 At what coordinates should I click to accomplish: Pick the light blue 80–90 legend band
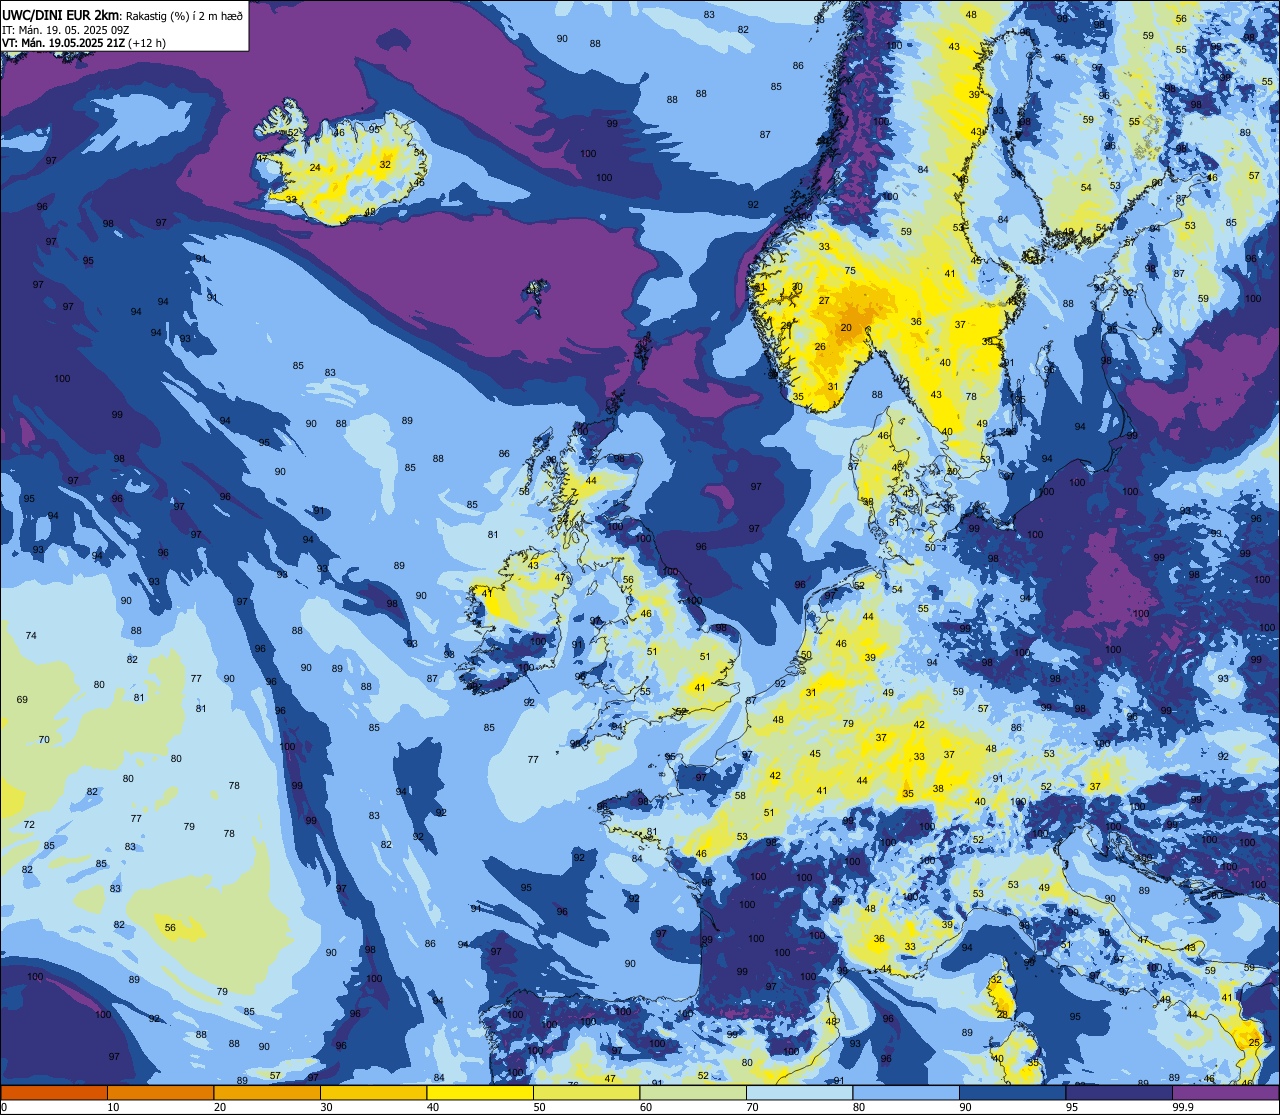906,1092
